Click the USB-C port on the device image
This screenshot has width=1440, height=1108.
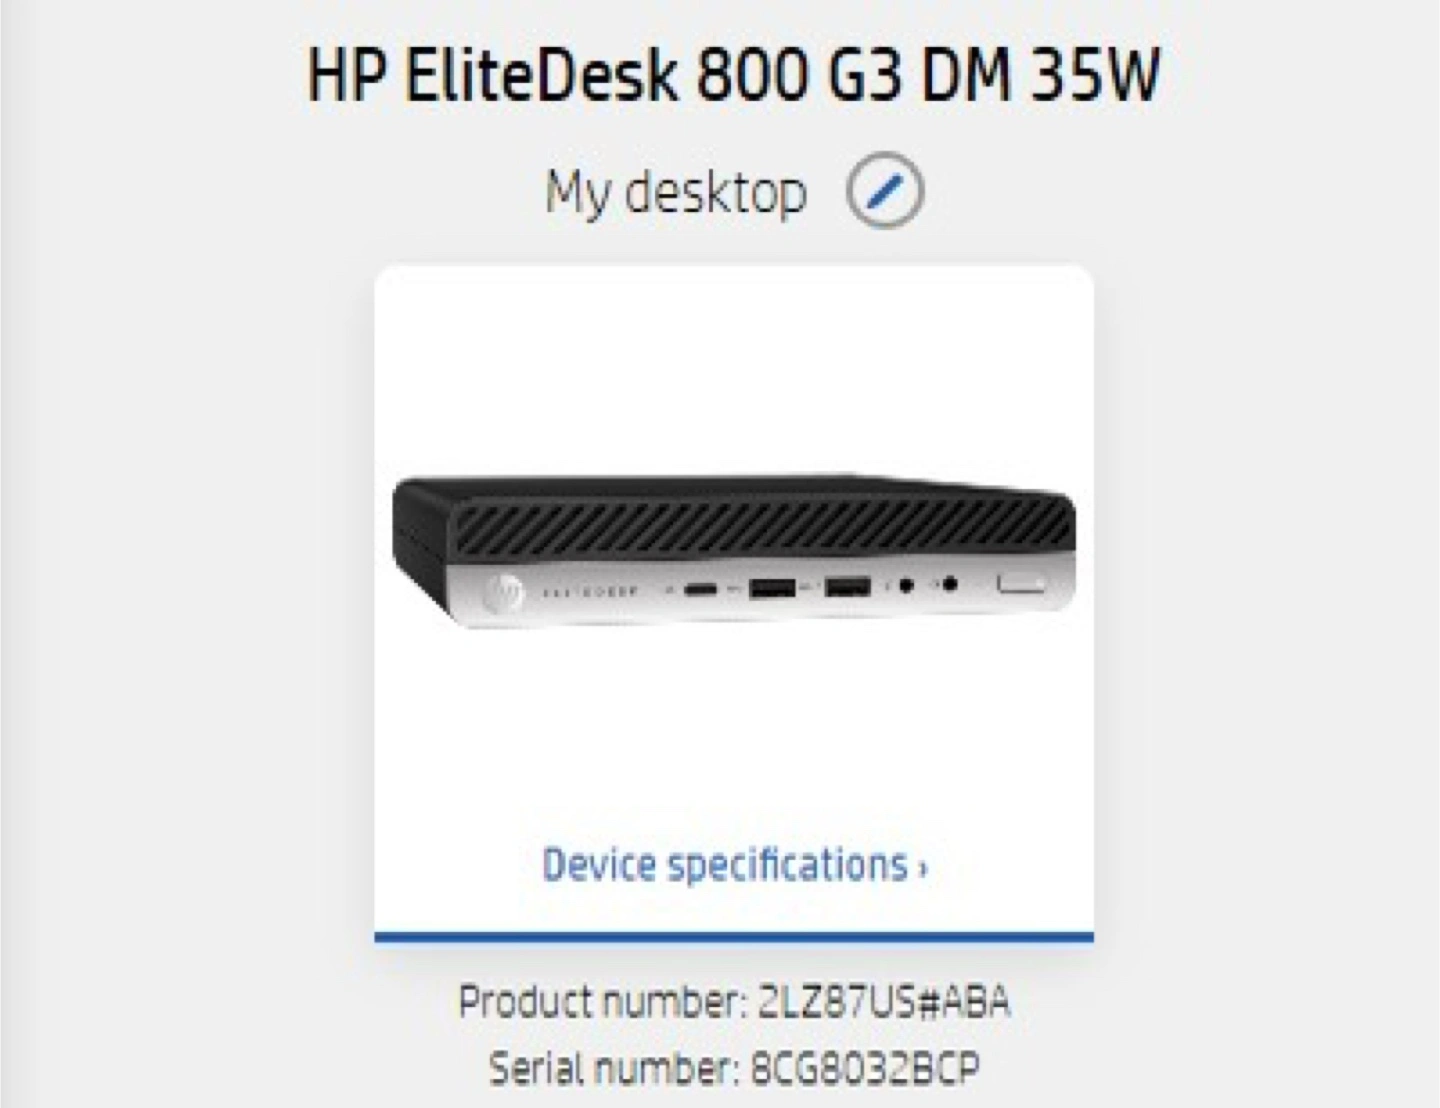tap(702, 588)
